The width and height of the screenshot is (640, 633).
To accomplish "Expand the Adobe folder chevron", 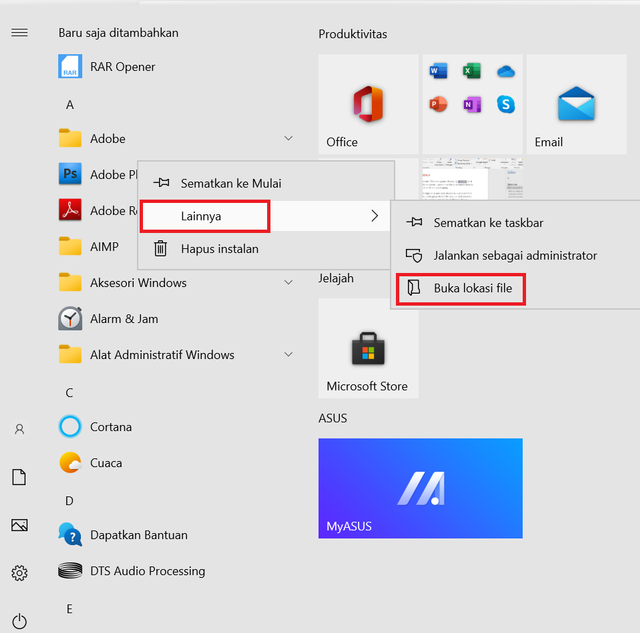I will (x=288, y=139).
